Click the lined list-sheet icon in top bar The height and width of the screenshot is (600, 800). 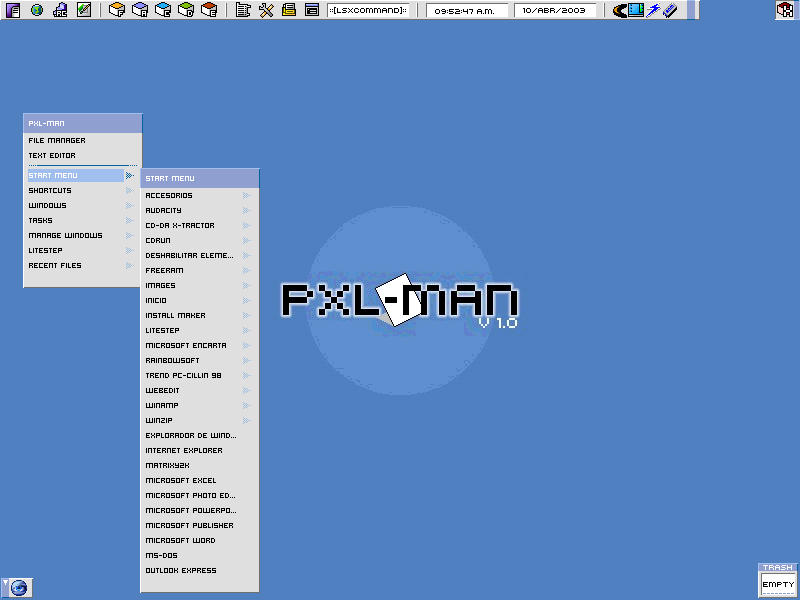pyautogui.click(x=243, y=10)
